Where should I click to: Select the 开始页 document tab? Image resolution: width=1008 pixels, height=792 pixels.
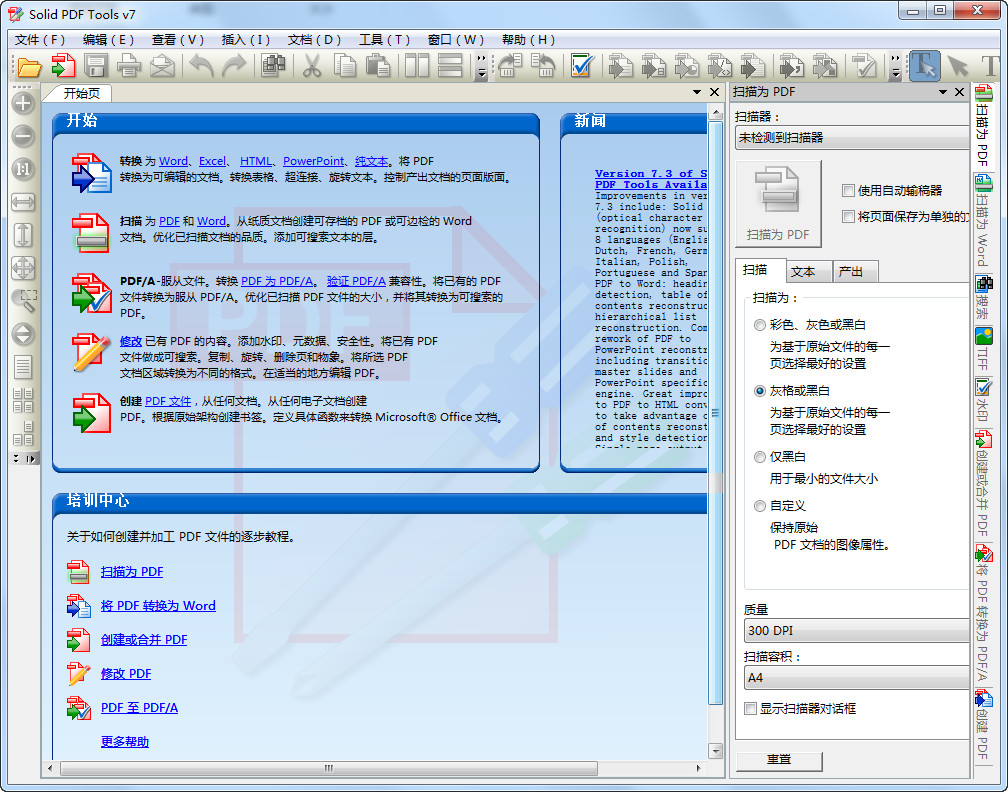pyautogui.click(x=81, y=93)
